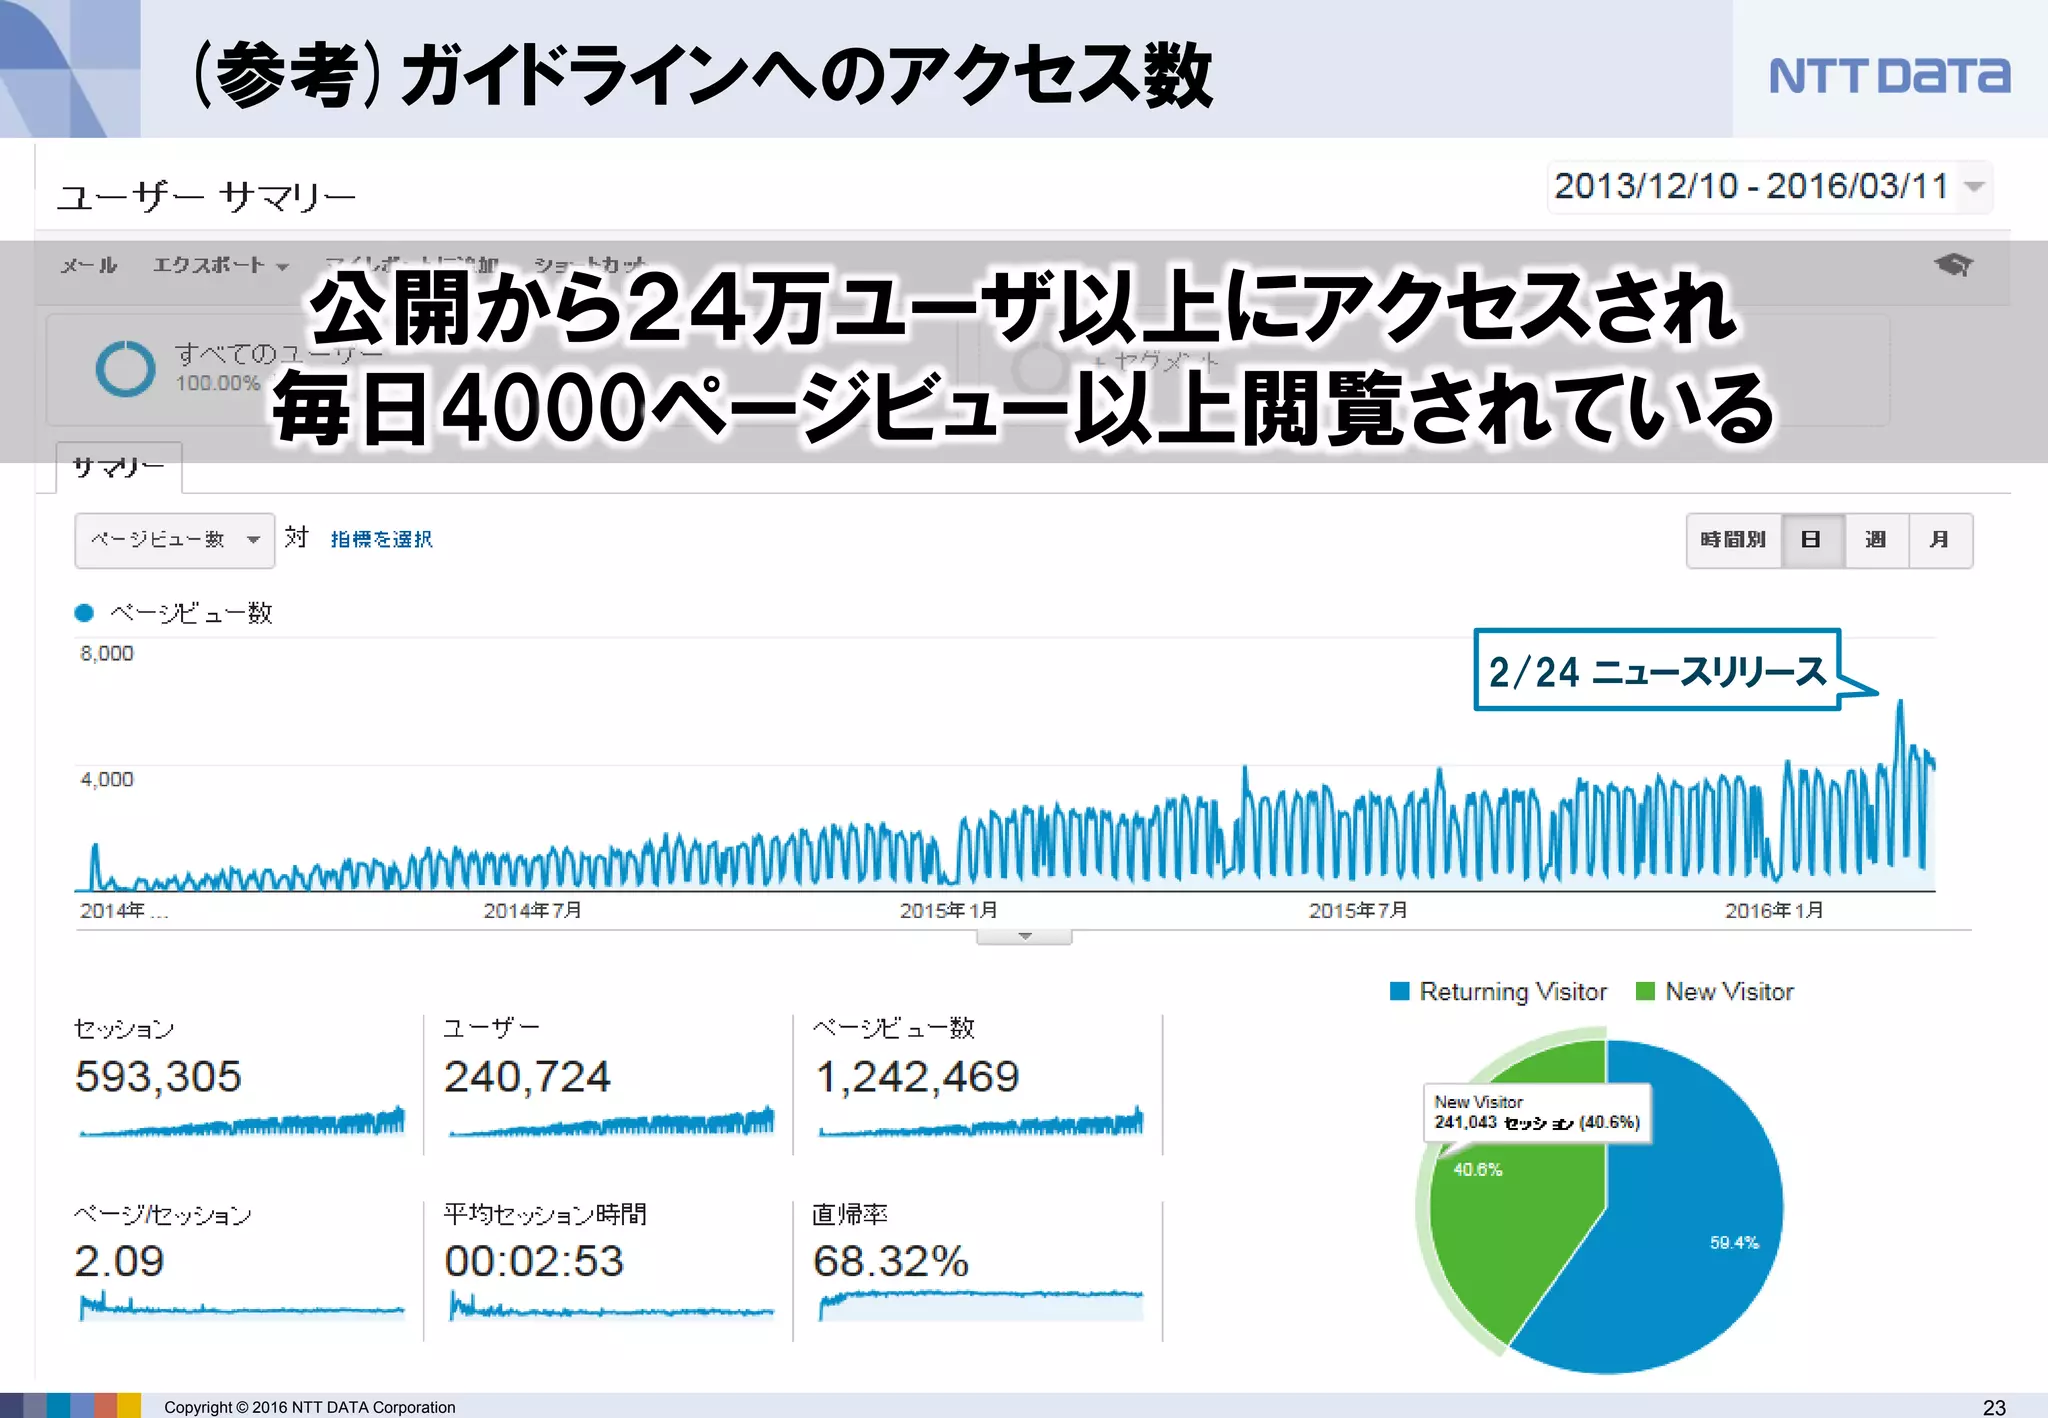
Task: Select the サマリー tab
Action: click(119, 468)
